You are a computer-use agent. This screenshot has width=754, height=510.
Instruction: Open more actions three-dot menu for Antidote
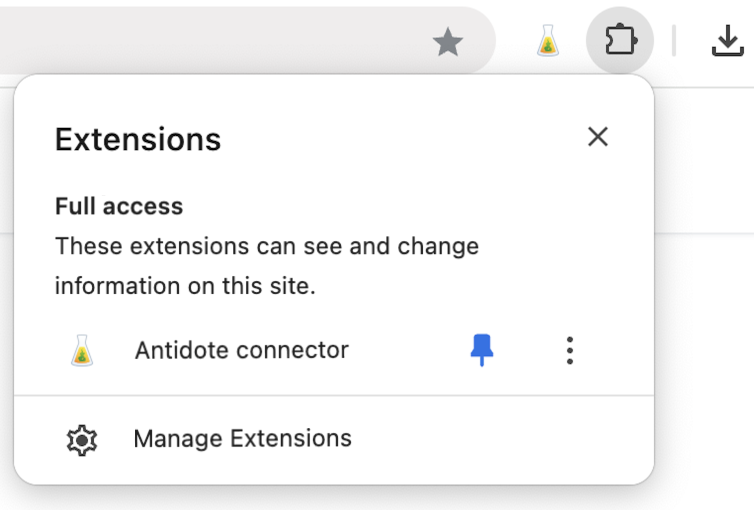pos(569,350)
